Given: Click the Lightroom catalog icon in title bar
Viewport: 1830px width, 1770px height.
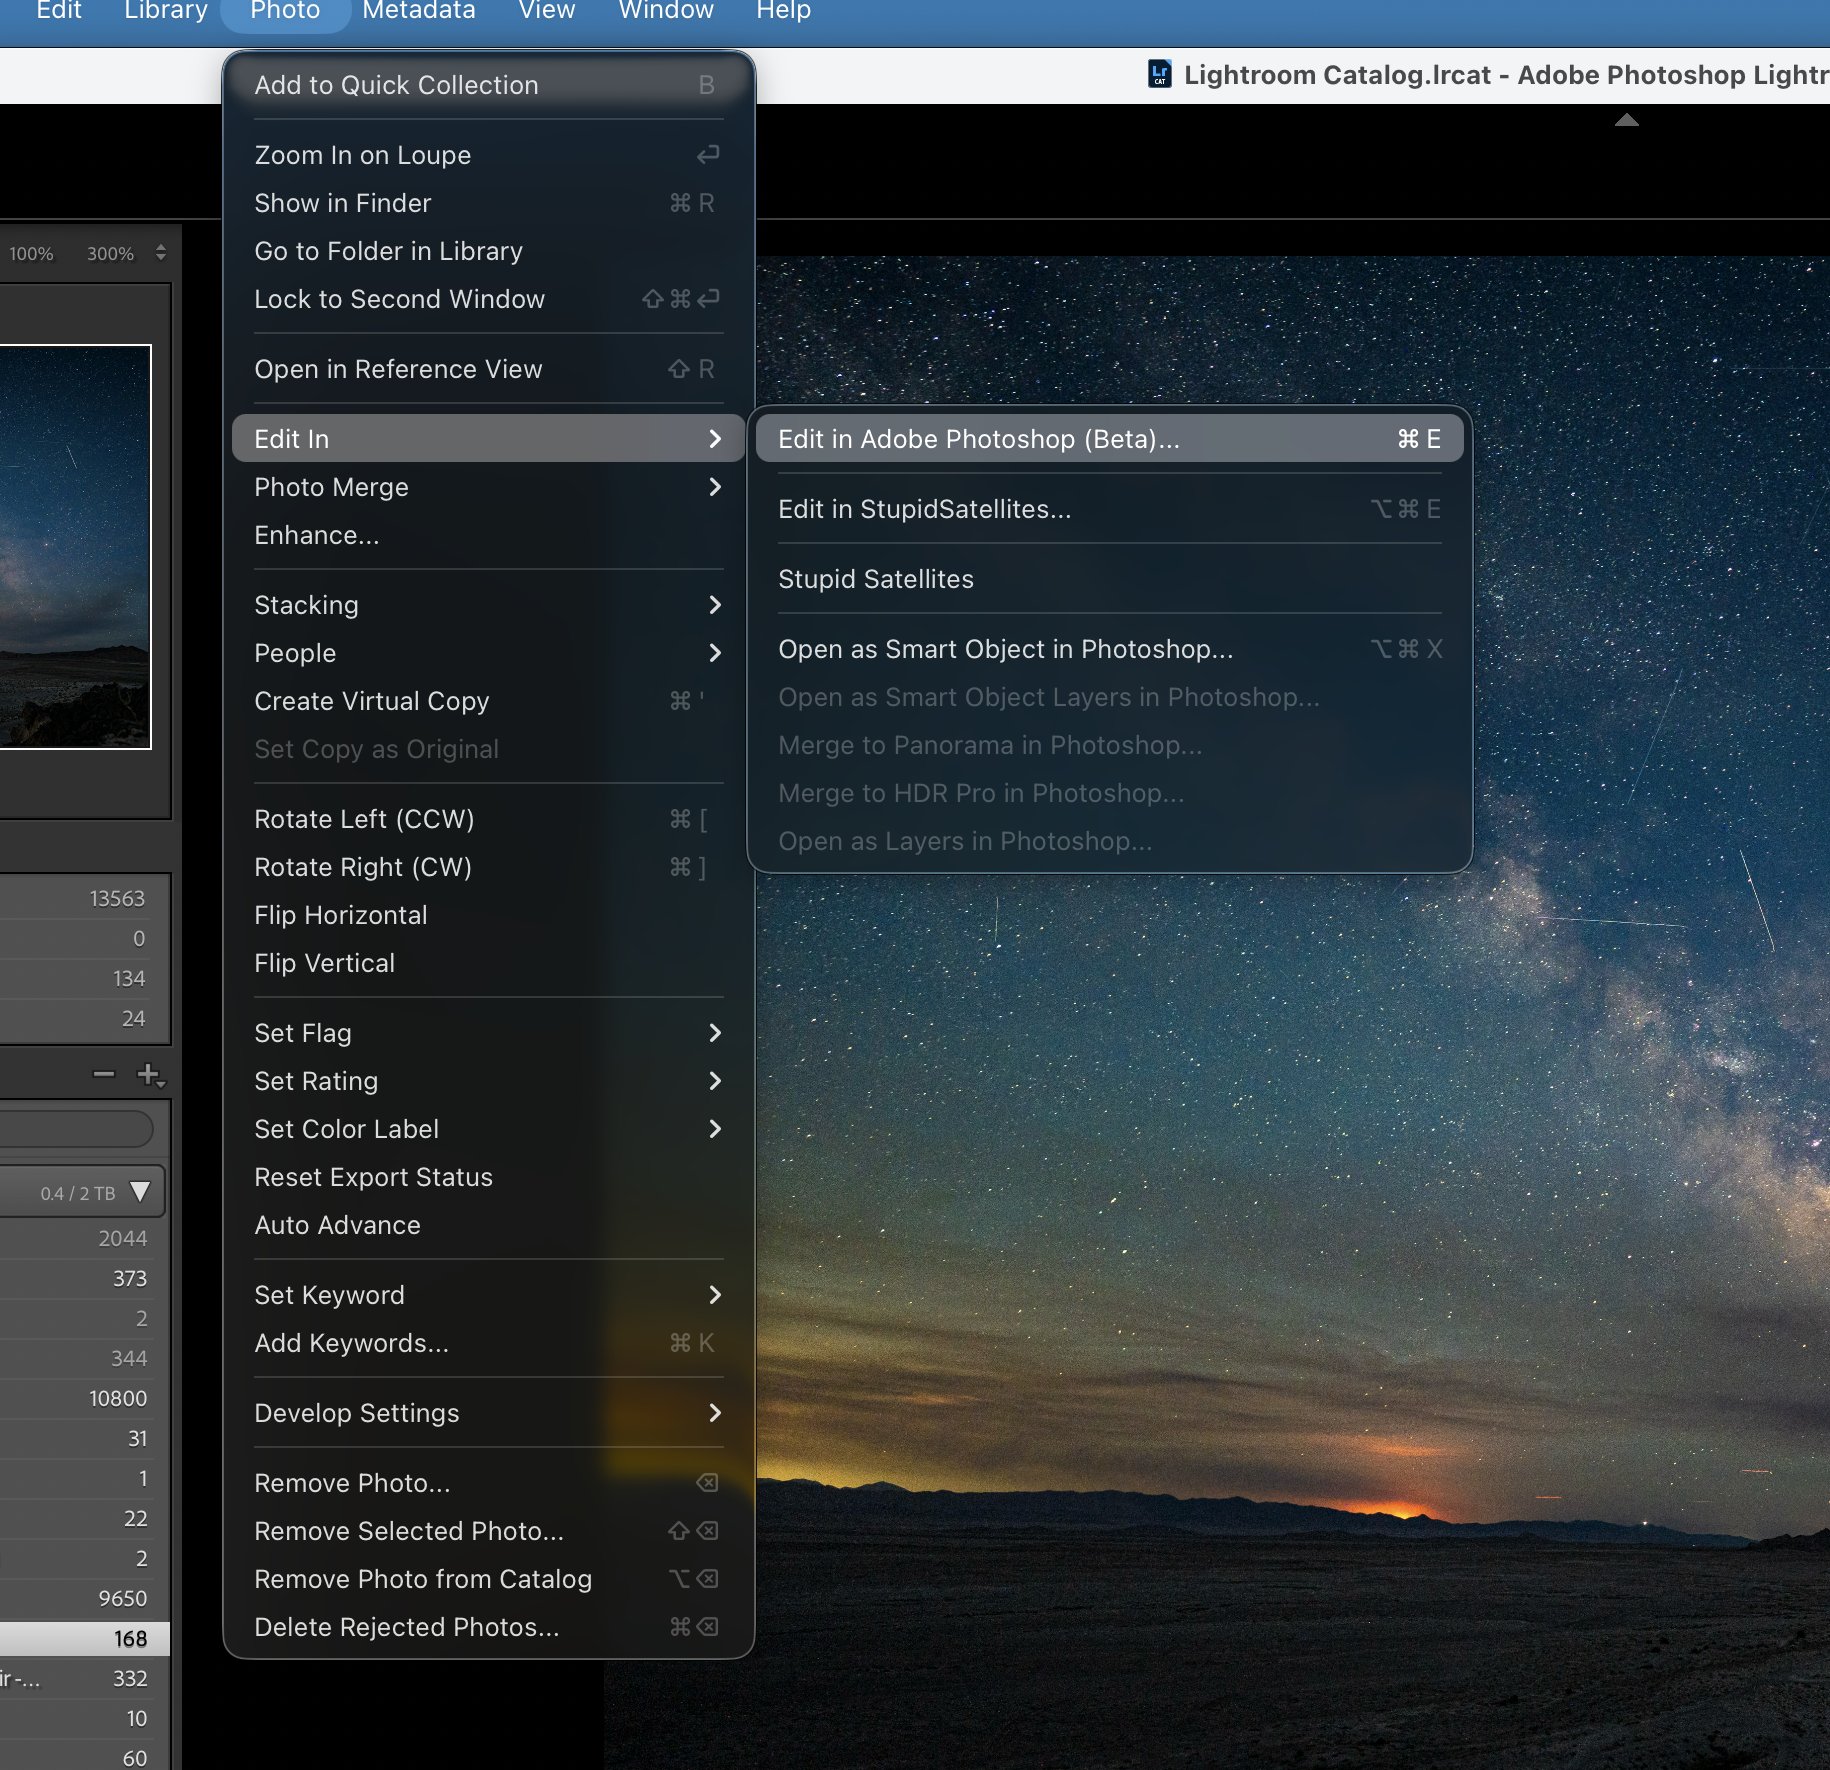Looking at the screenshot, I should point(1160,74).
